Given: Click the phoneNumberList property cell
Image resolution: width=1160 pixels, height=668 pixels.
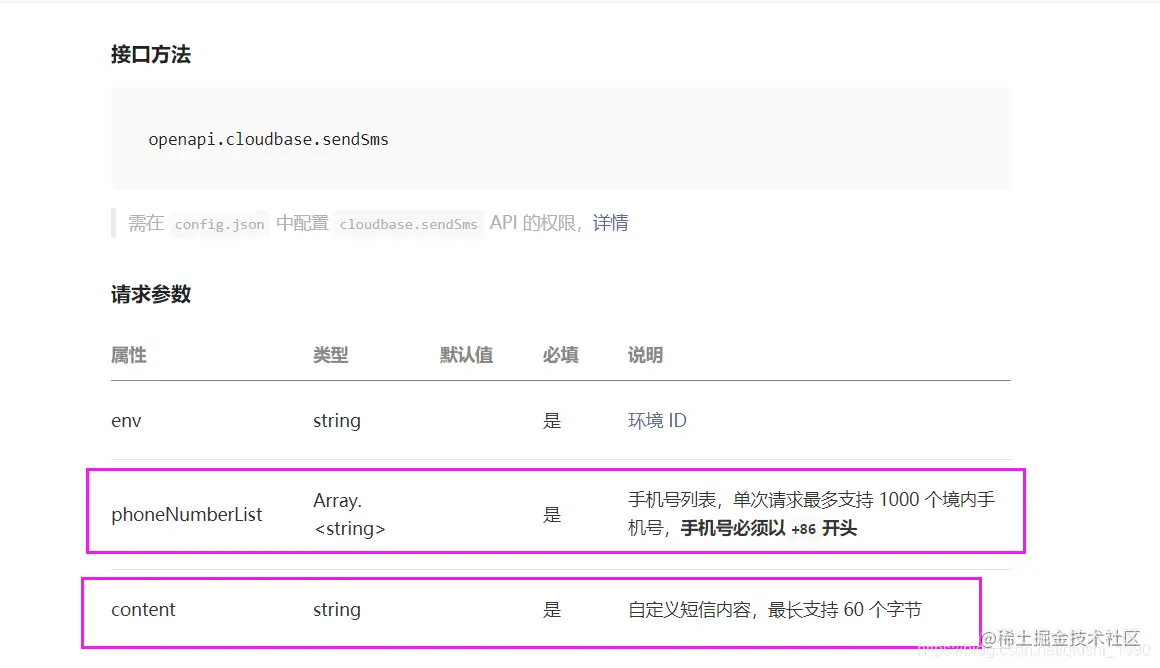Looking at the screenshot, I should pos(186,514).
